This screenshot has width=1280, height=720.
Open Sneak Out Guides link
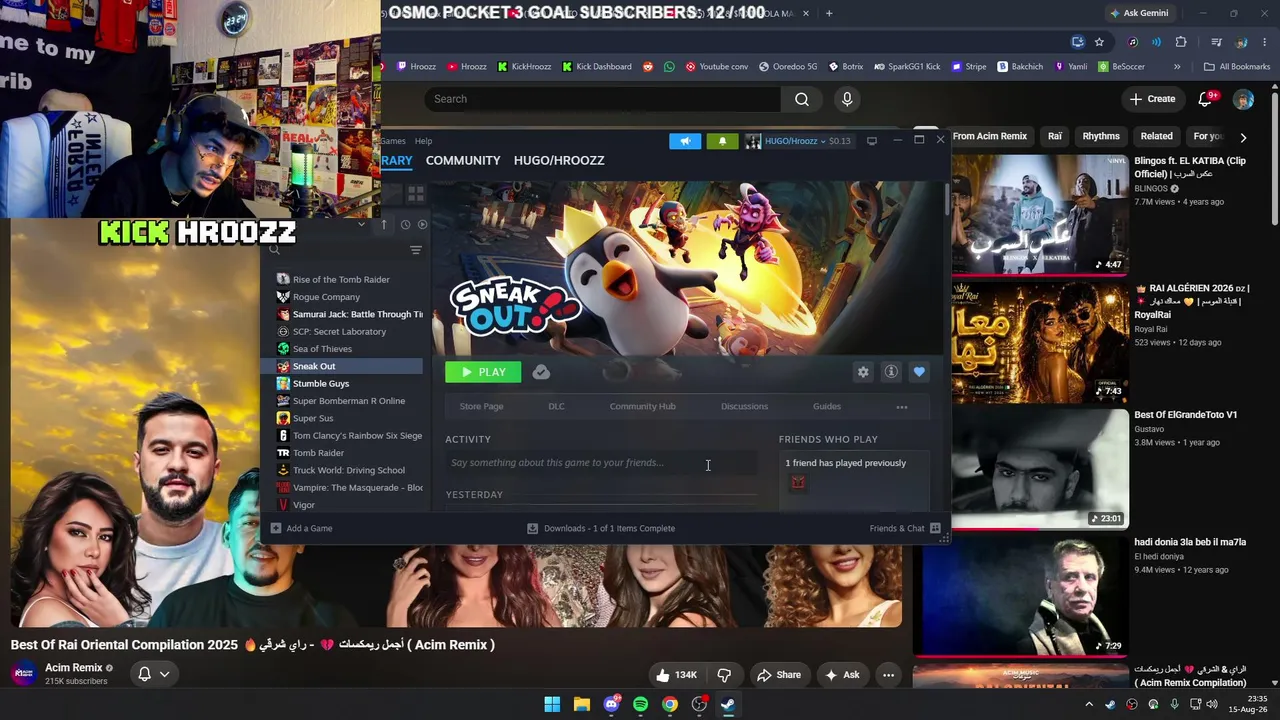pyautogui.click(x=826, y=406)
